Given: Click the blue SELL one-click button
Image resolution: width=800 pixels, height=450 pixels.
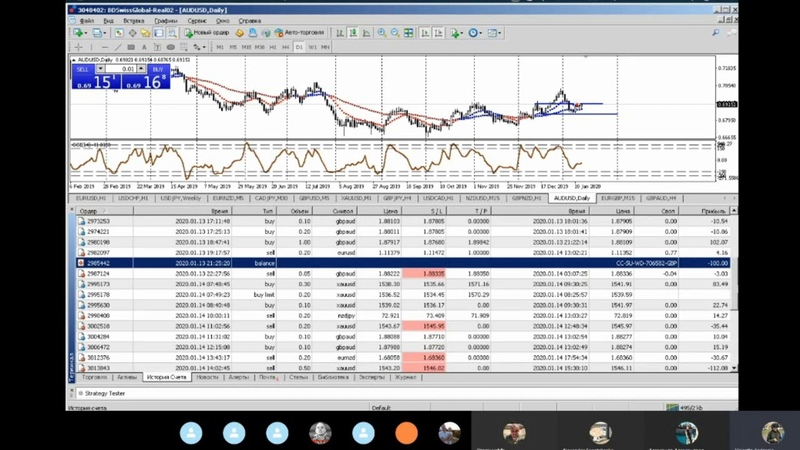Looking at the screenshot, I should coord(83,69).
